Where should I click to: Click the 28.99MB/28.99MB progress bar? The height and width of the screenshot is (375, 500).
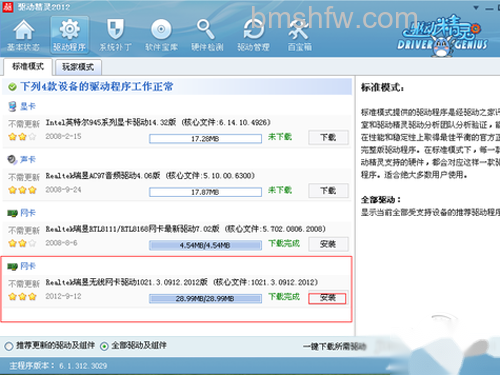coord(205,299)
